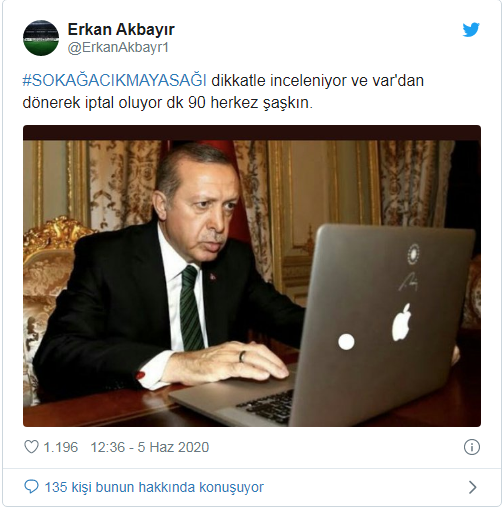
Task: Like the tweet with the heart icon
Action: click(32, 447)
